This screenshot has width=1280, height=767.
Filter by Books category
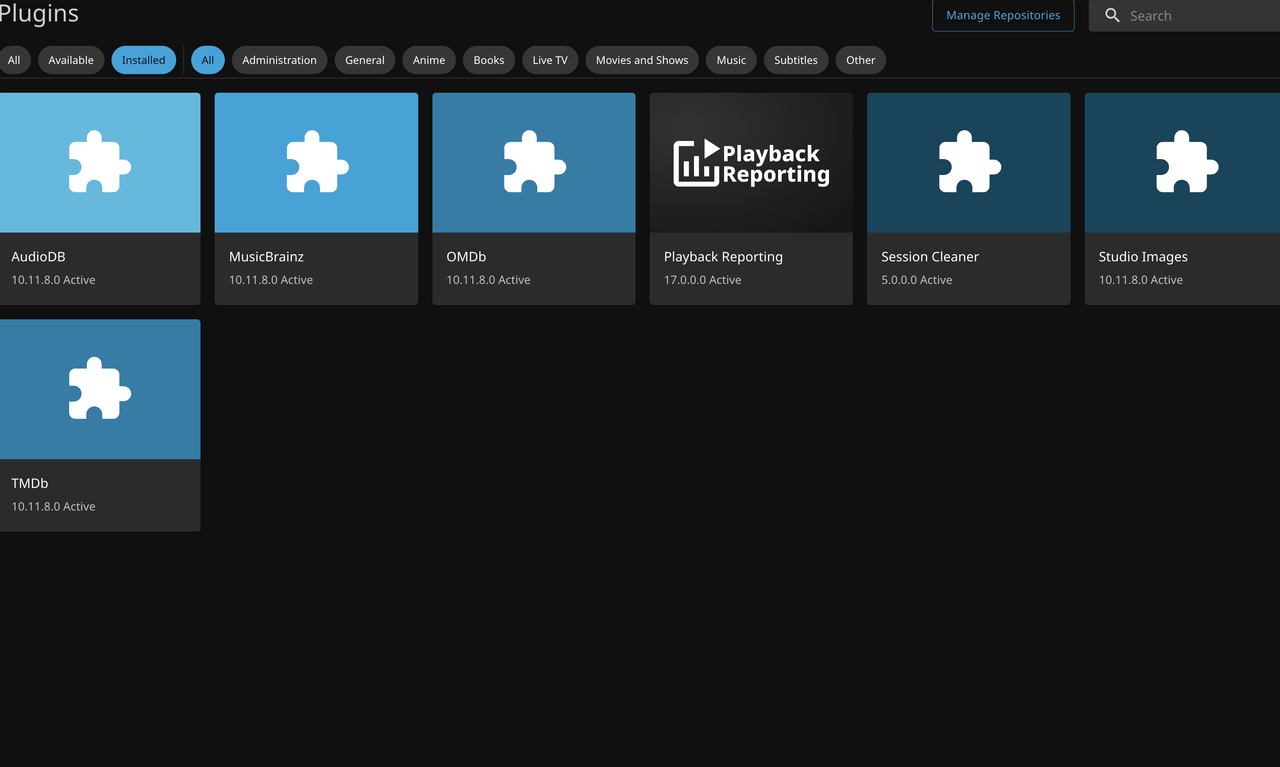[489, 60]
